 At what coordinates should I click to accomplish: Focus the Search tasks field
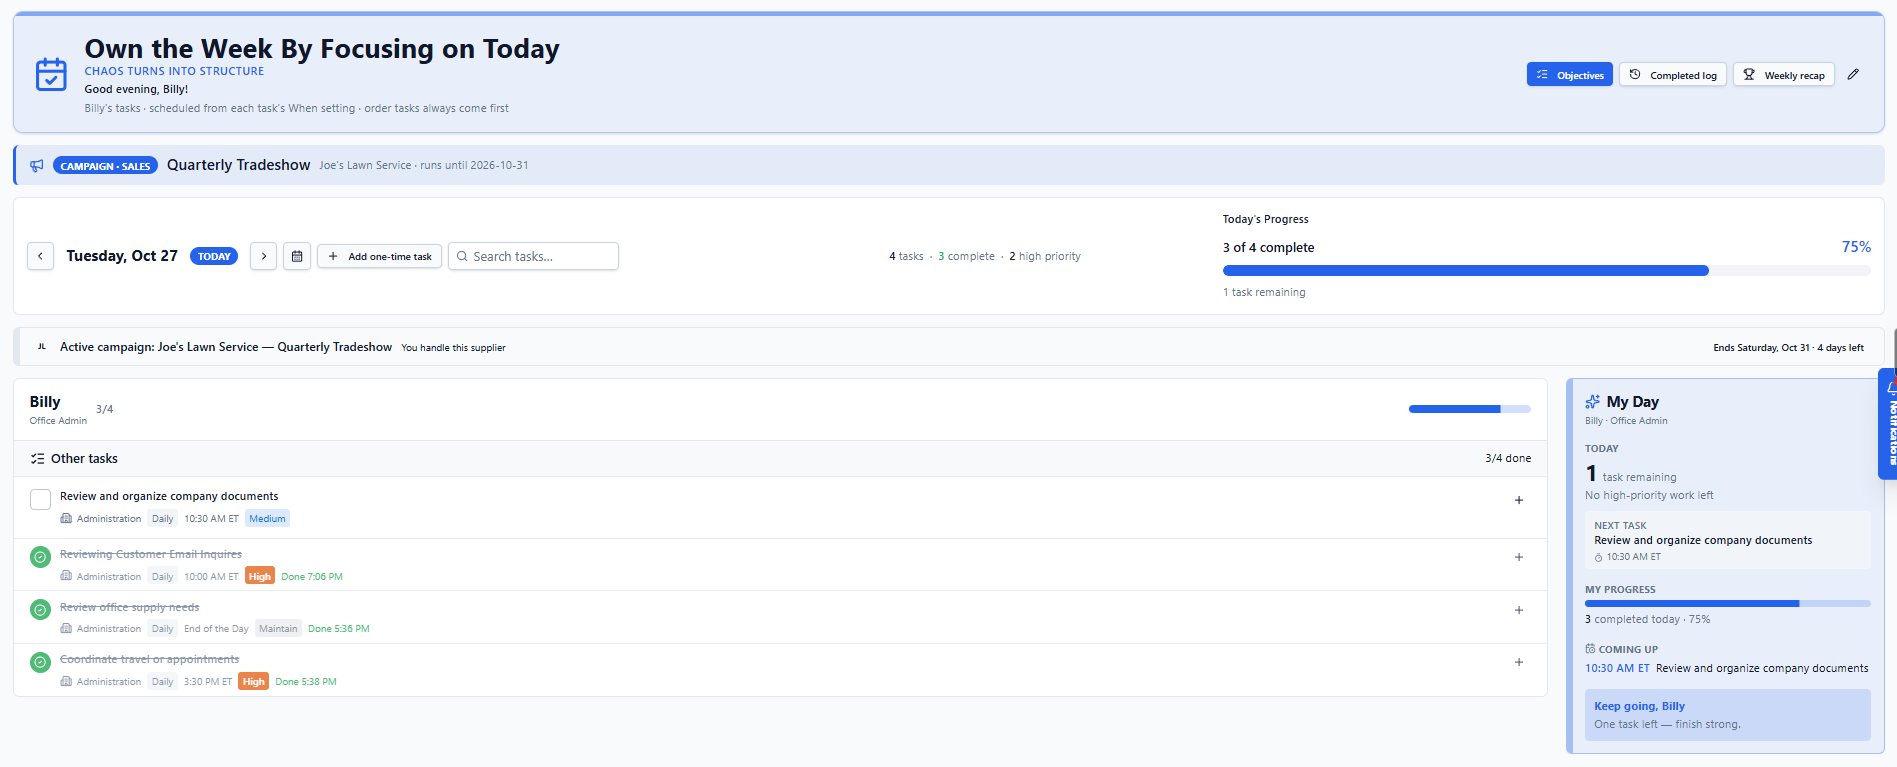click(x=533, y=256)
